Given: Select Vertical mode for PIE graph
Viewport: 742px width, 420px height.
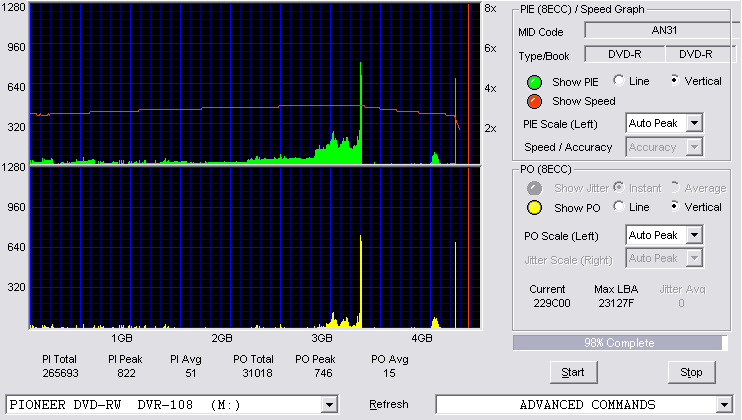Looking at the screenshot, I should tap(675, 80).
